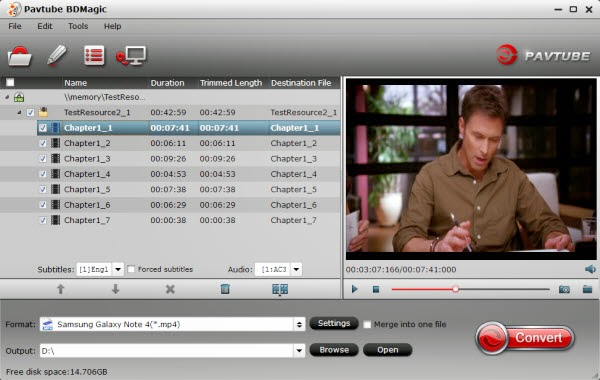
Task: Uncheck the Chapter1_3 checkbox
Action: click(43, 158)
